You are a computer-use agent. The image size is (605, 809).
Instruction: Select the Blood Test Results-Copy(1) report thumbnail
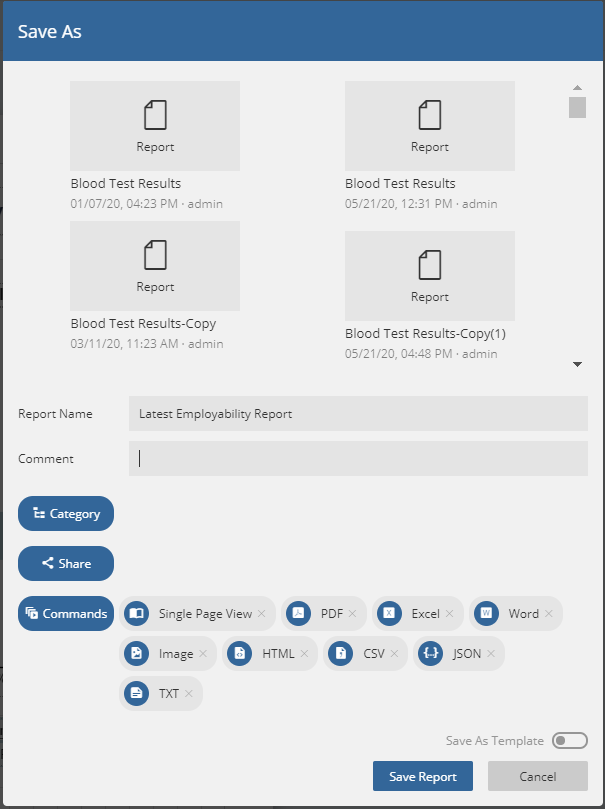(x=430, y=276)
